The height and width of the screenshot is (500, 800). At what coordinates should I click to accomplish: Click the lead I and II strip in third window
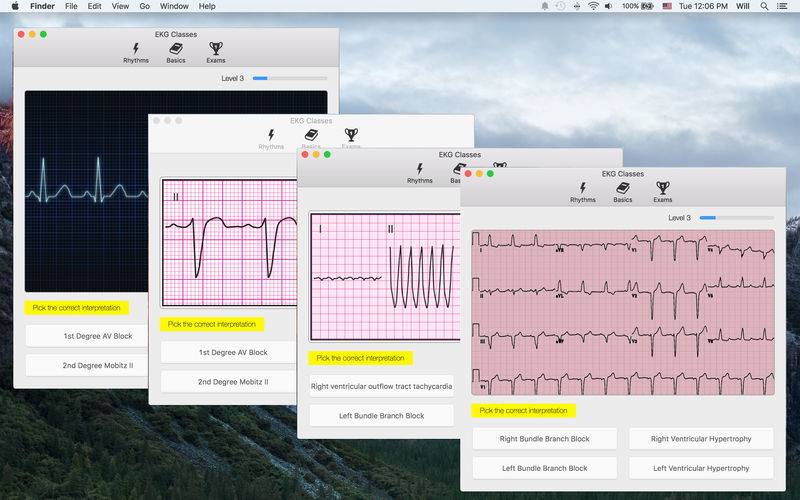pyautogui.click(x=385, y=277)
